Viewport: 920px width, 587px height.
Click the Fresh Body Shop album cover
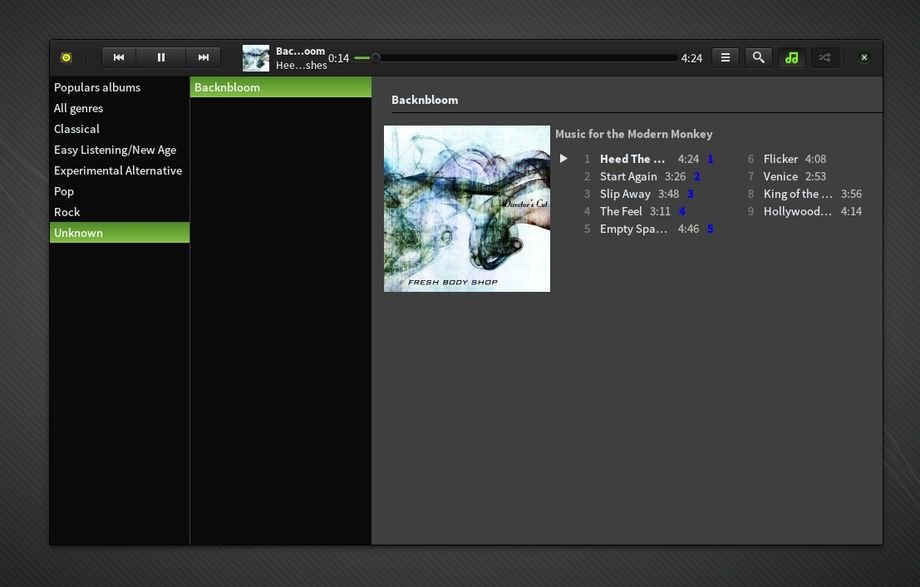pos(467,209)
